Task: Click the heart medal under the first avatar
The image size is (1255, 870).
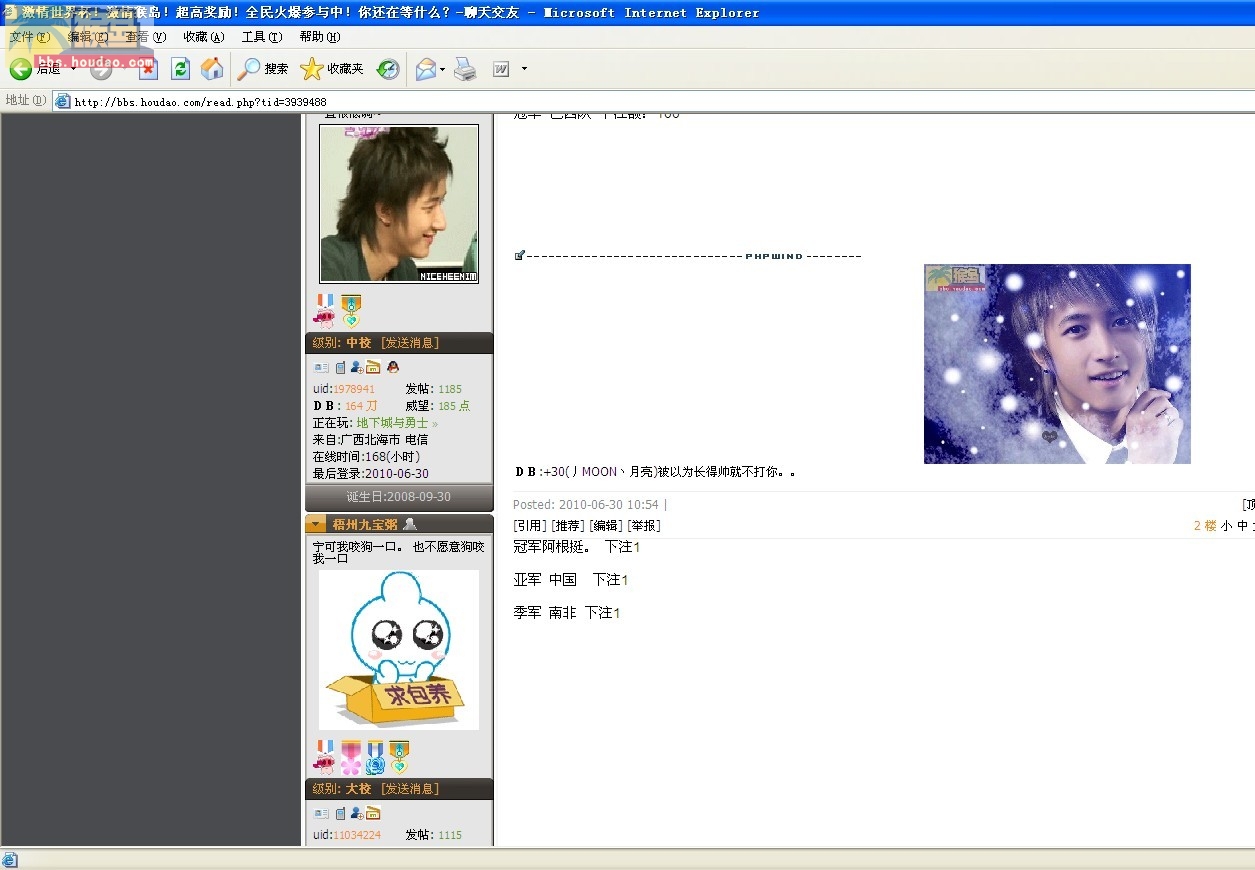Action: coord(350,310)
